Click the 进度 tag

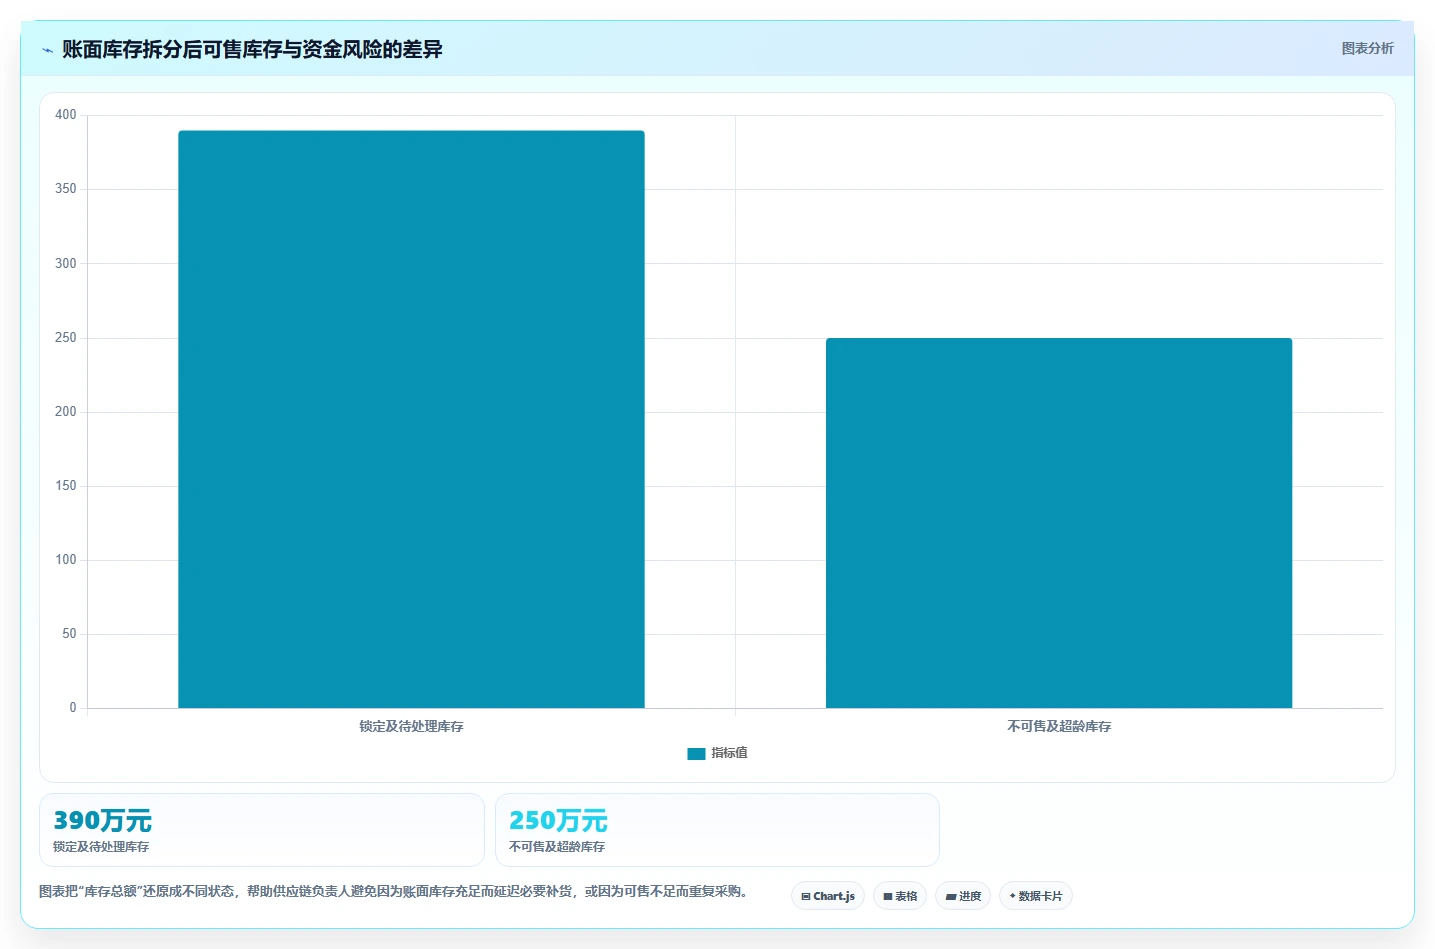click(963, 896)
